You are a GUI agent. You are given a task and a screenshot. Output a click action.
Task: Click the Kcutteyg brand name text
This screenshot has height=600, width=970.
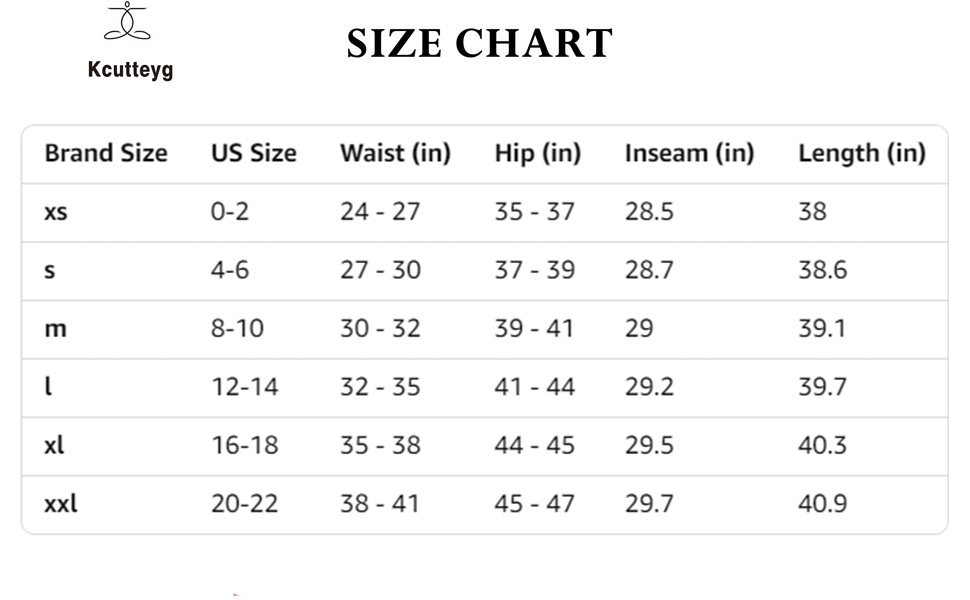click(128, 70)
